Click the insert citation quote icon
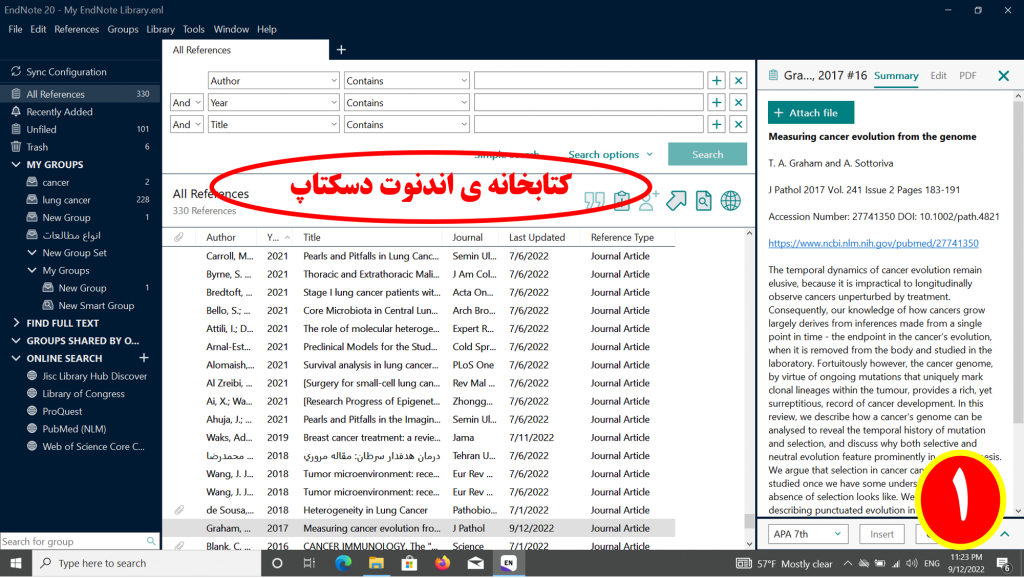Image resolution: width=1024 pixels, height=578 pixels. 594,201
